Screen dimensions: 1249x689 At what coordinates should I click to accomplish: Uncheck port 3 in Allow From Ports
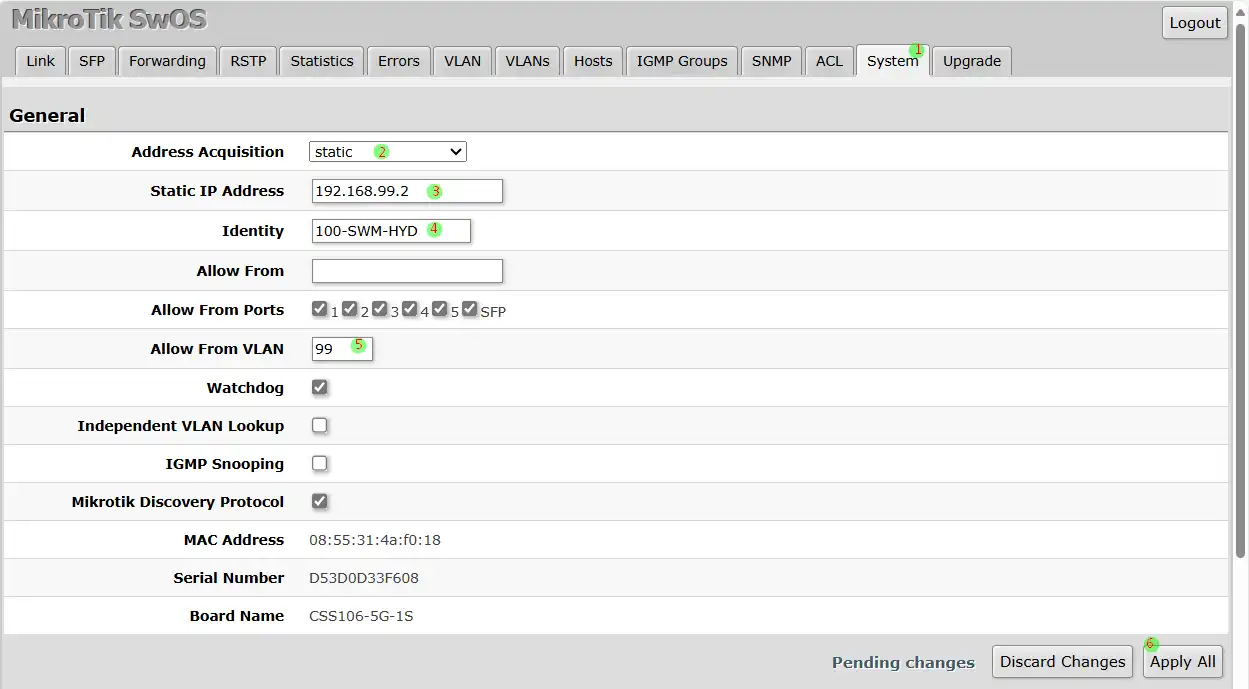tap(380, 309)
